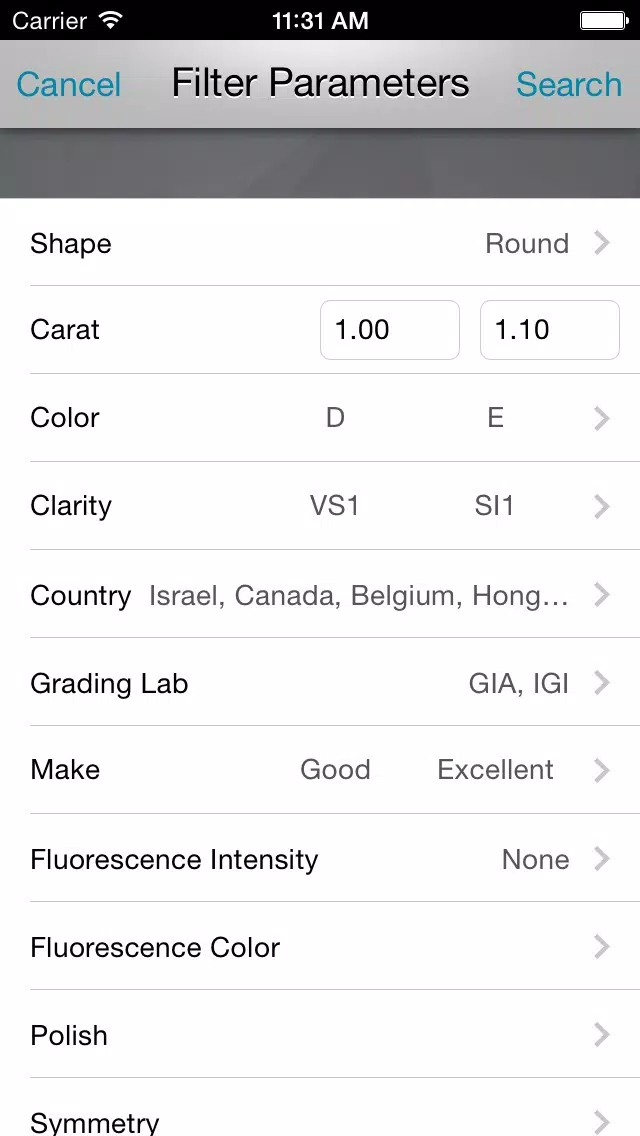
Task: Choose the Make range Good to Excellent
Action: tap(320, 769)
